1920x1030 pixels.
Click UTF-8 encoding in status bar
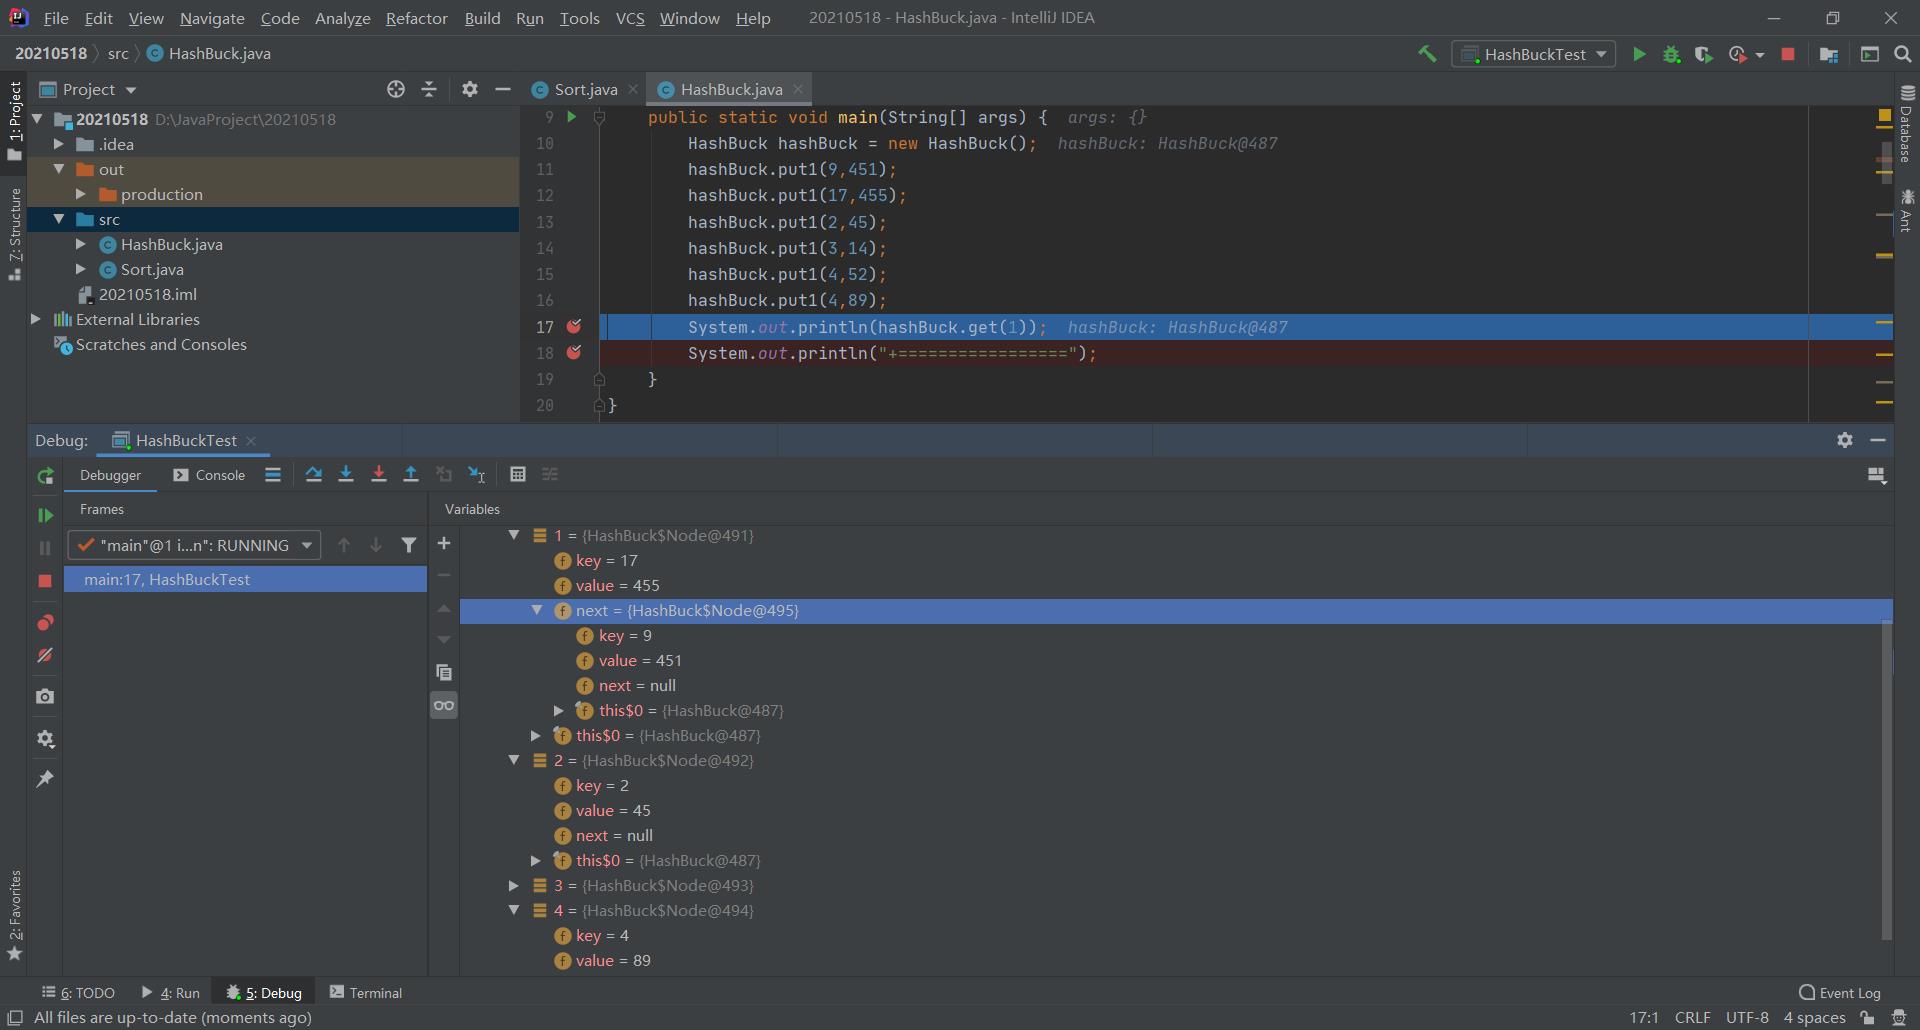[x=1747, y=1017]
